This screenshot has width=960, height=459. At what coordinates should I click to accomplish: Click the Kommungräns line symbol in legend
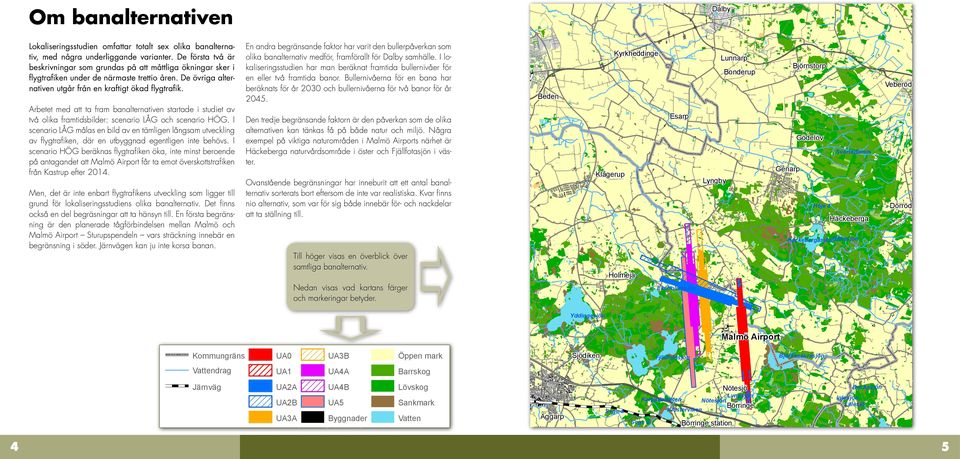pyautogui.click(x=176, y=355)
